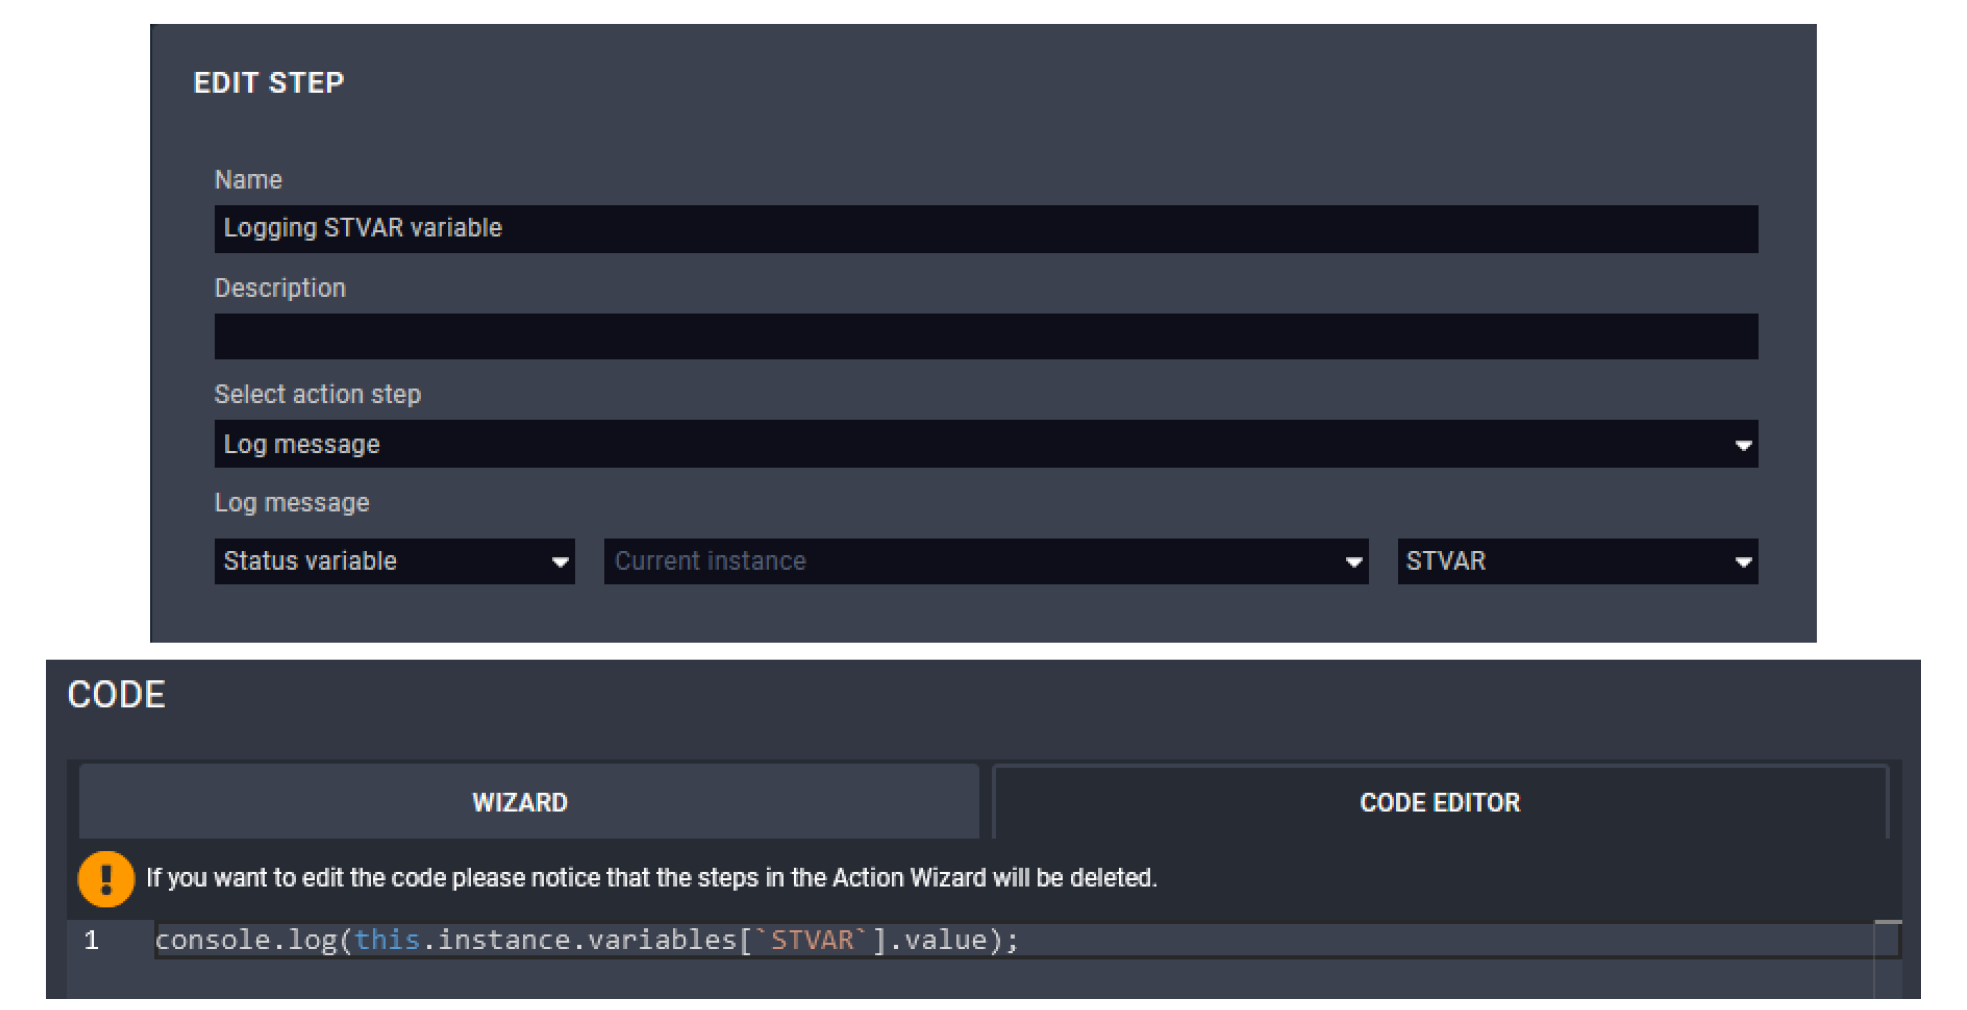Click the EDIT STEP heading
Viewport: 1967px width, 1010px height.
[x=268, y=83]
